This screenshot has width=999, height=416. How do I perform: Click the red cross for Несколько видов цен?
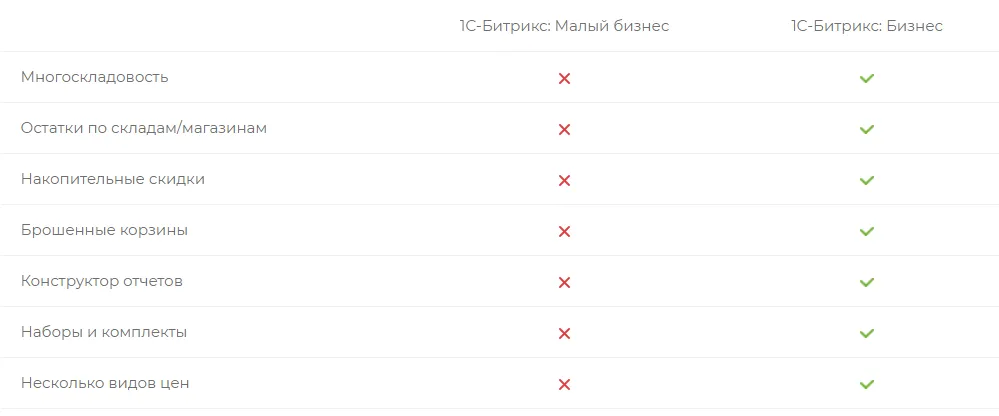[x=564, y=384]
